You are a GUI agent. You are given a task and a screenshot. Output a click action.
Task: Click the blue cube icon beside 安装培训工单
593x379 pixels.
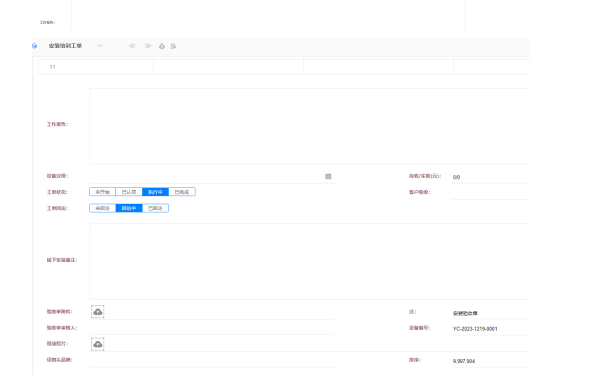(34, 46)
